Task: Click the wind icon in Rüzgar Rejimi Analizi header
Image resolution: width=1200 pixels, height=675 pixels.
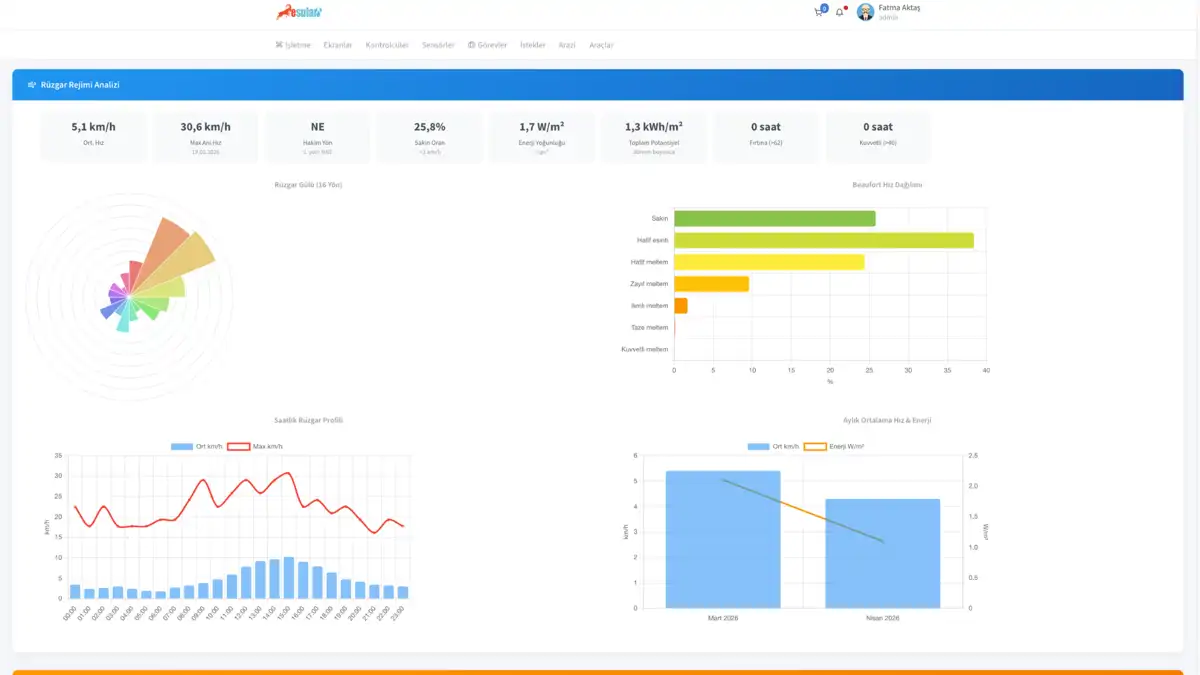Action: pyautogui.click(x=32, y=85)
